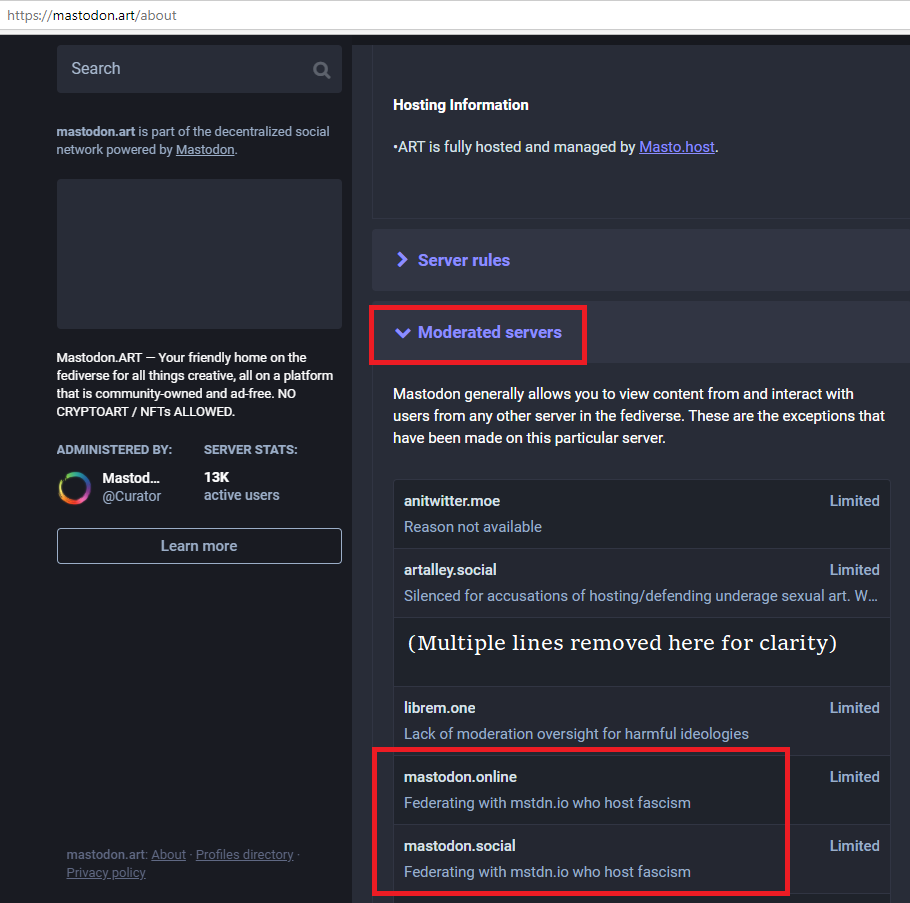910x903 pixels.
Task: Click the Server rules chevron arrow
Action: (402, 260)
